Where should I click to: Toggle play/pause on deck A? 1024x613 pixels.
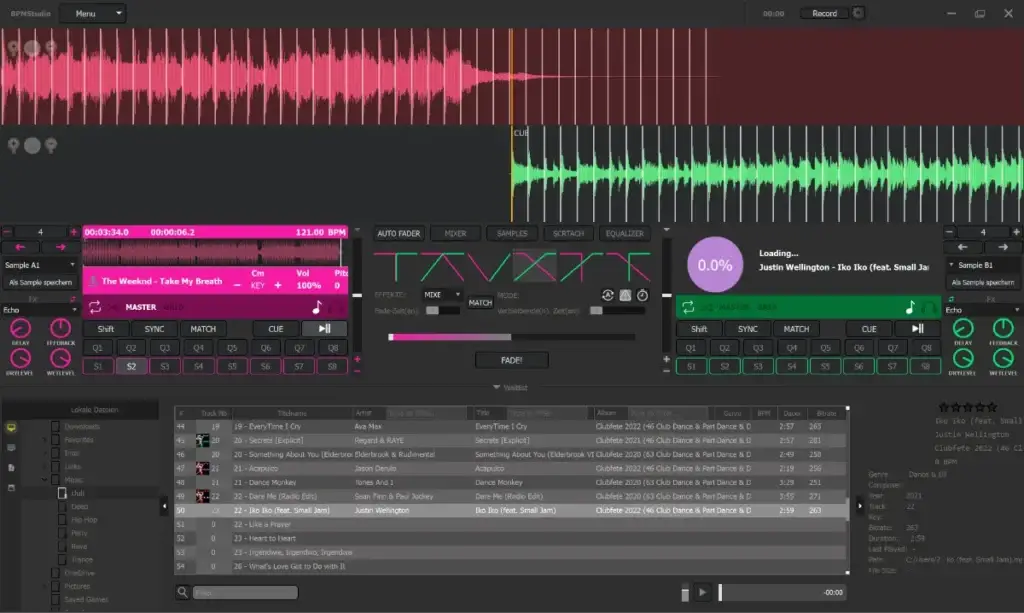pyautogui.click(x=325, y=328)
